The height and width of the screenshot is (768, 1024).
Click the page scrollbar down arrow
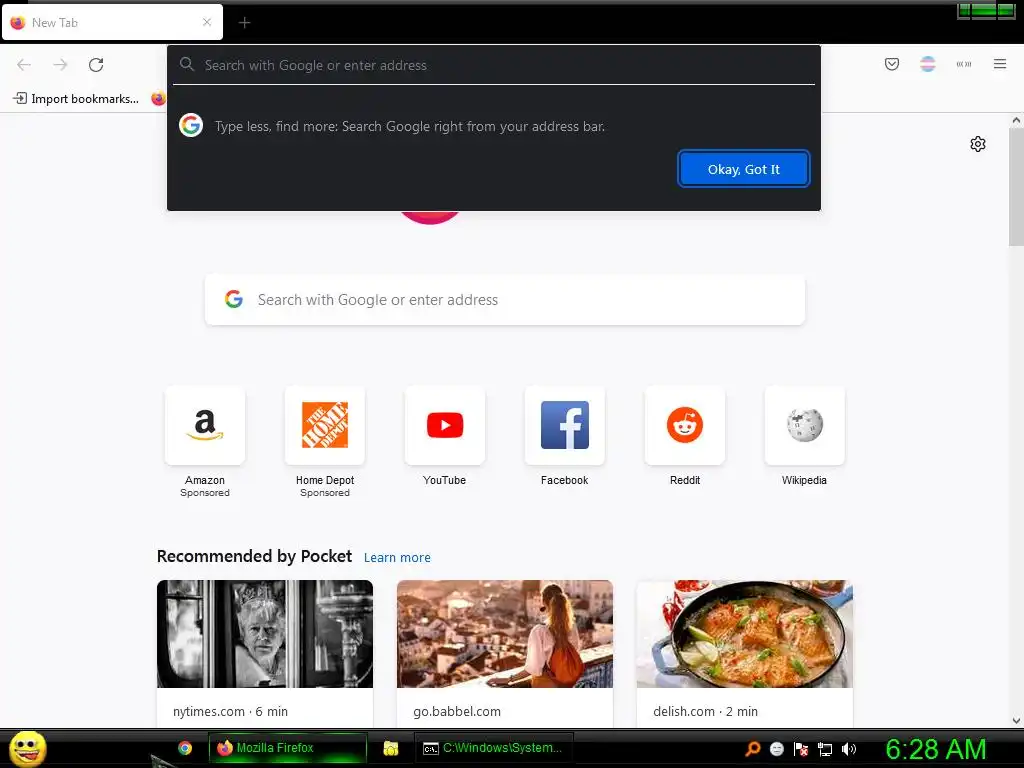[1016, 721]
